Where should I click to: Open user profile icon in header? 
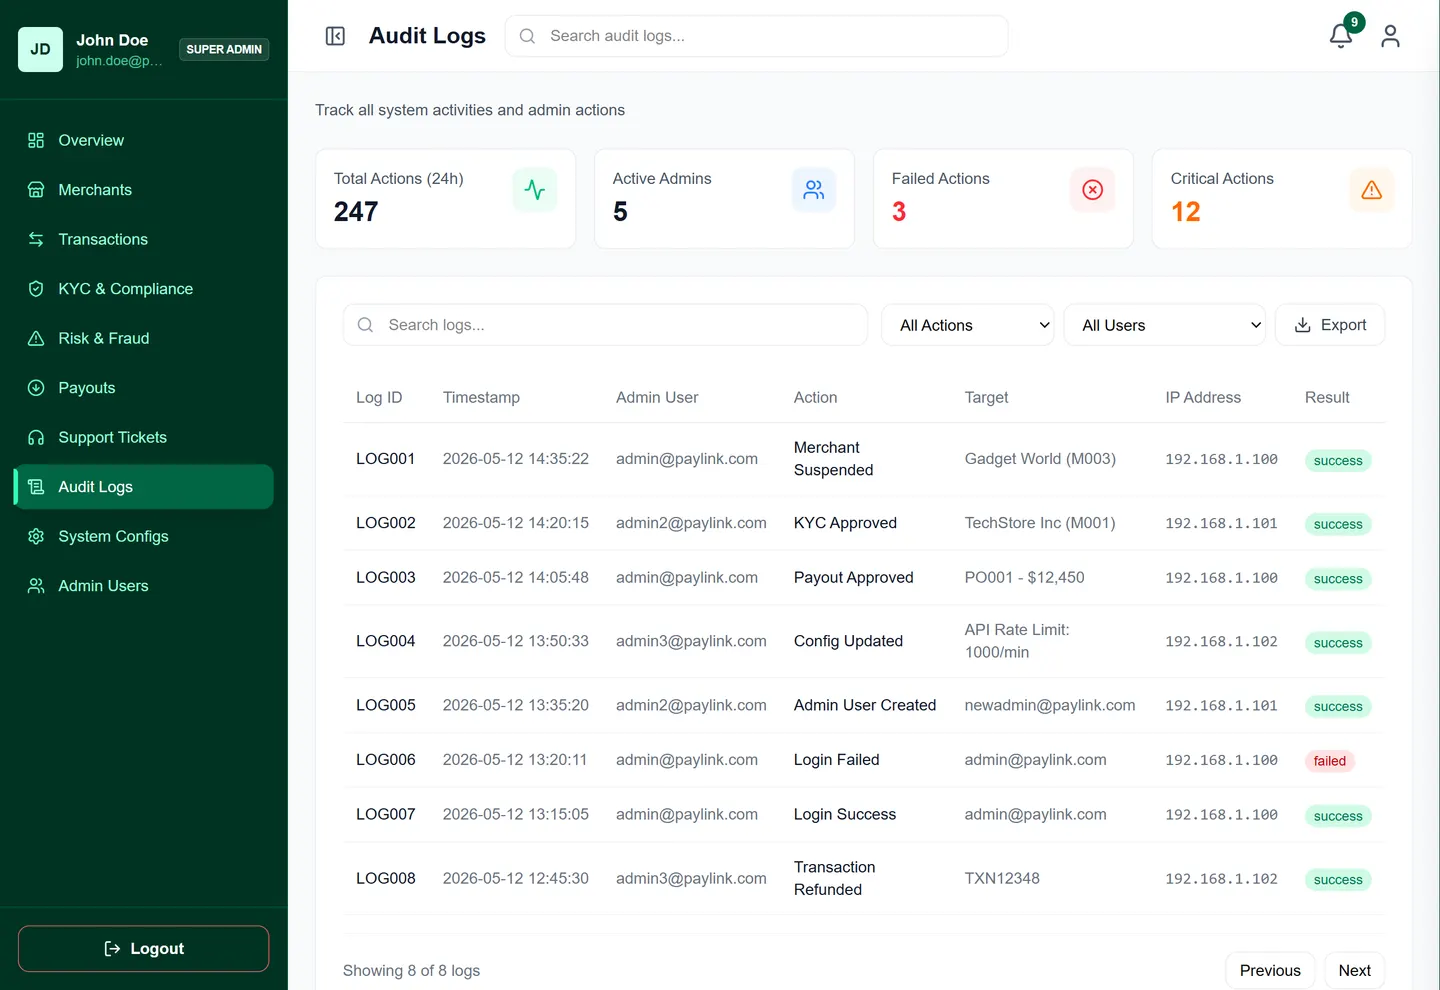1390,36
